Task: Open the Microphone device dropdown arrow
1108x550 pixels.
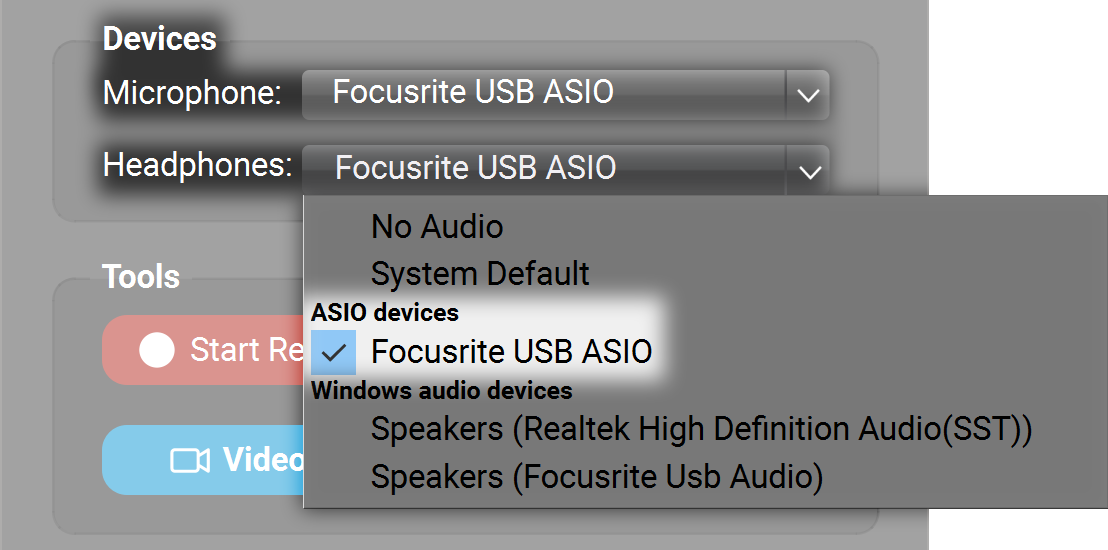Action: (808, 95)
